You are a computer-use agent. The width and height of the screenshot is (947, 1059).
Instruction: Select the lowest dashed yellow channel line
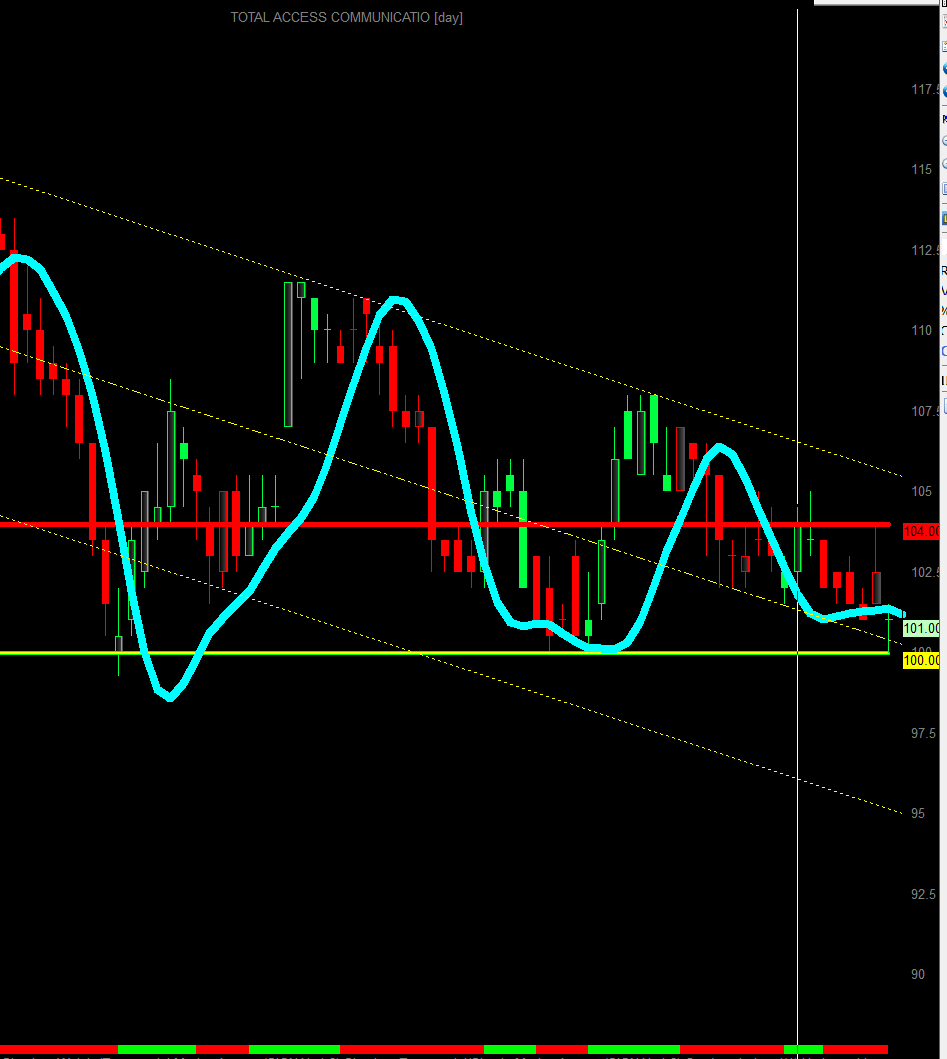(451, 666)
